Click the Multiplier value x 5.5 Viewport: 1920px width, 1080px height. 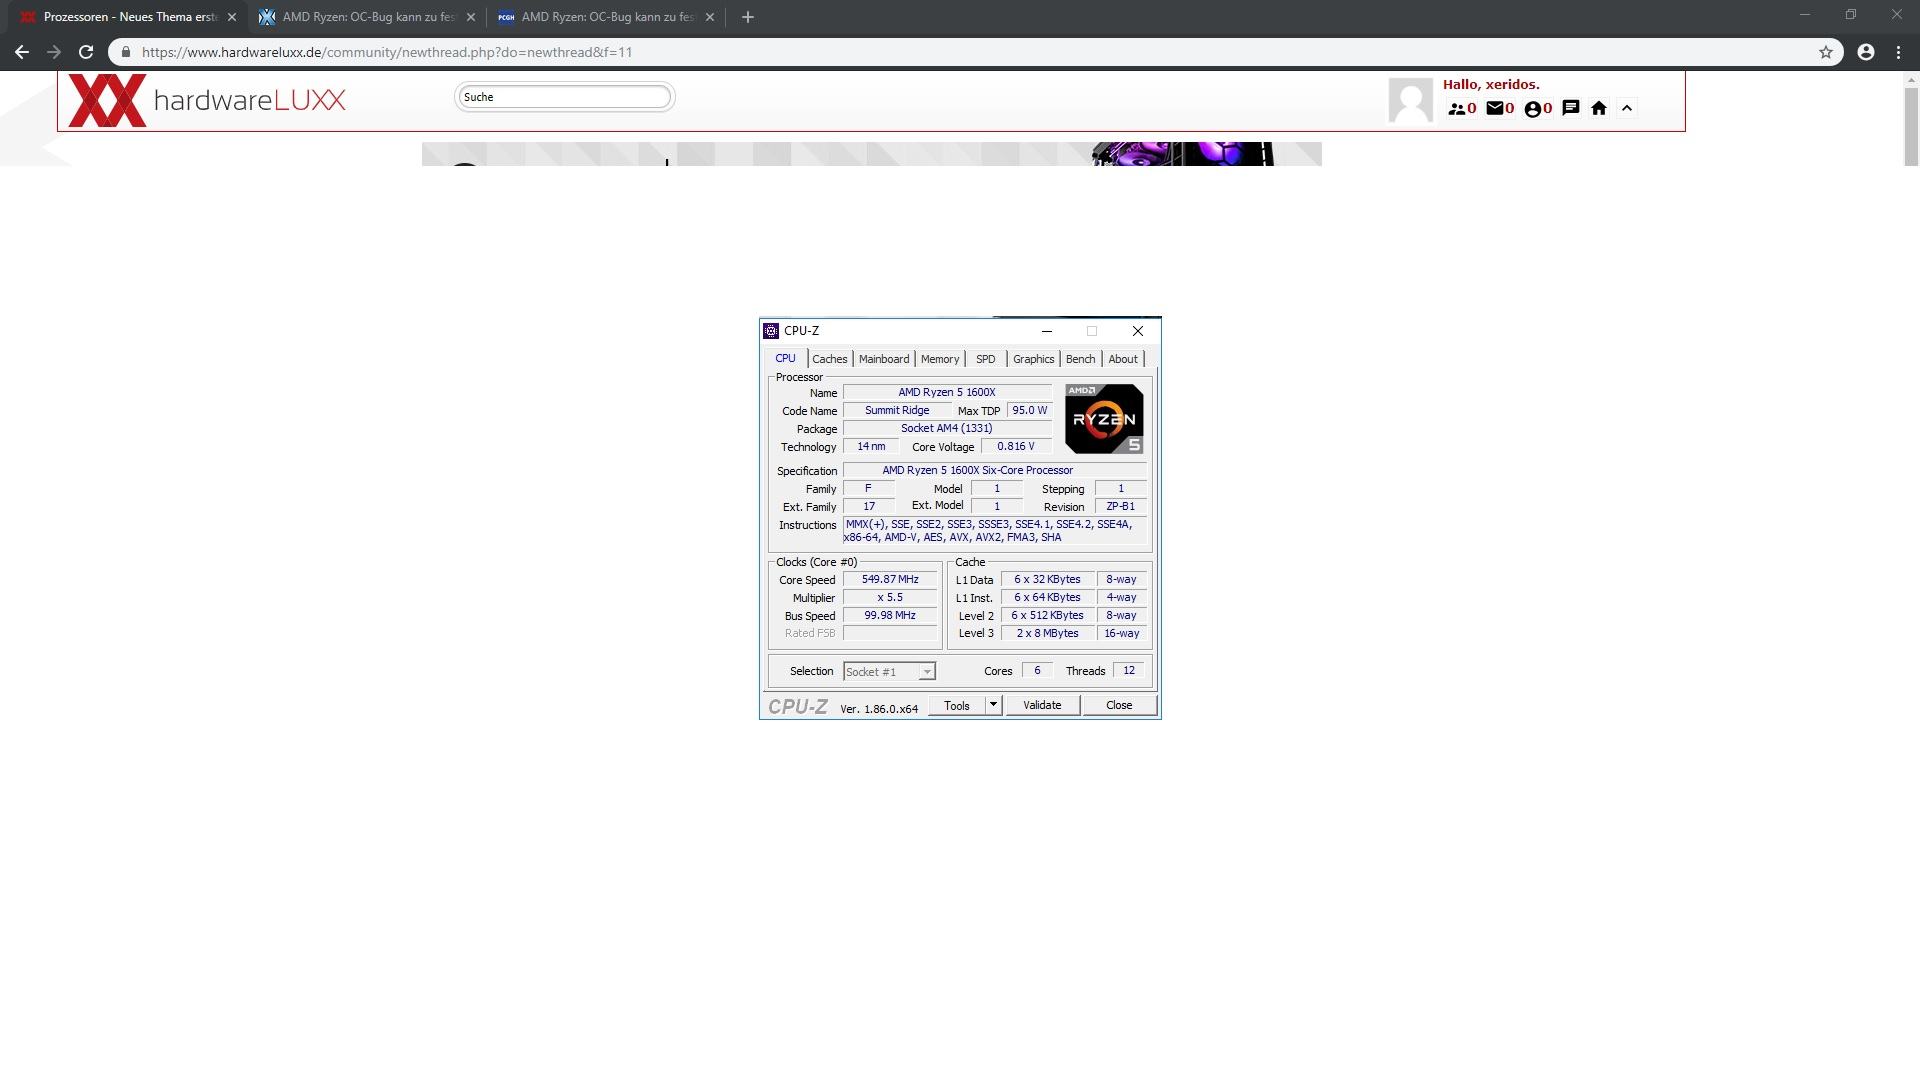coord(890,598)
